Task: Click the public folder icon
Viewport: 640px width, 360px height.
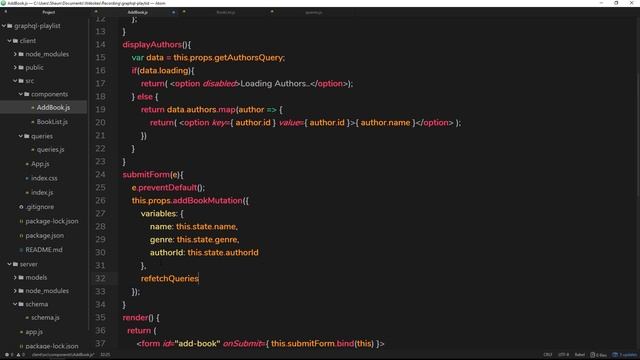Action: coord(21,67)
